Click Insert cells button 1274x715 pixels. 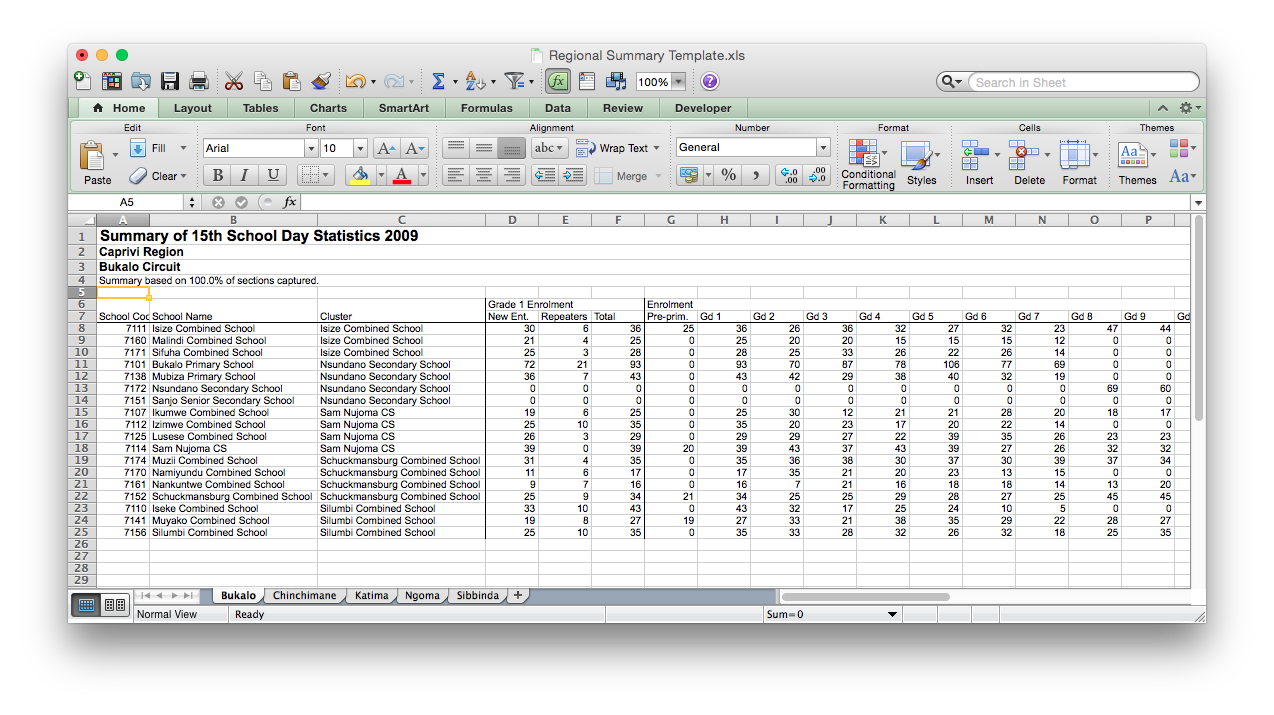click(979, 163)
